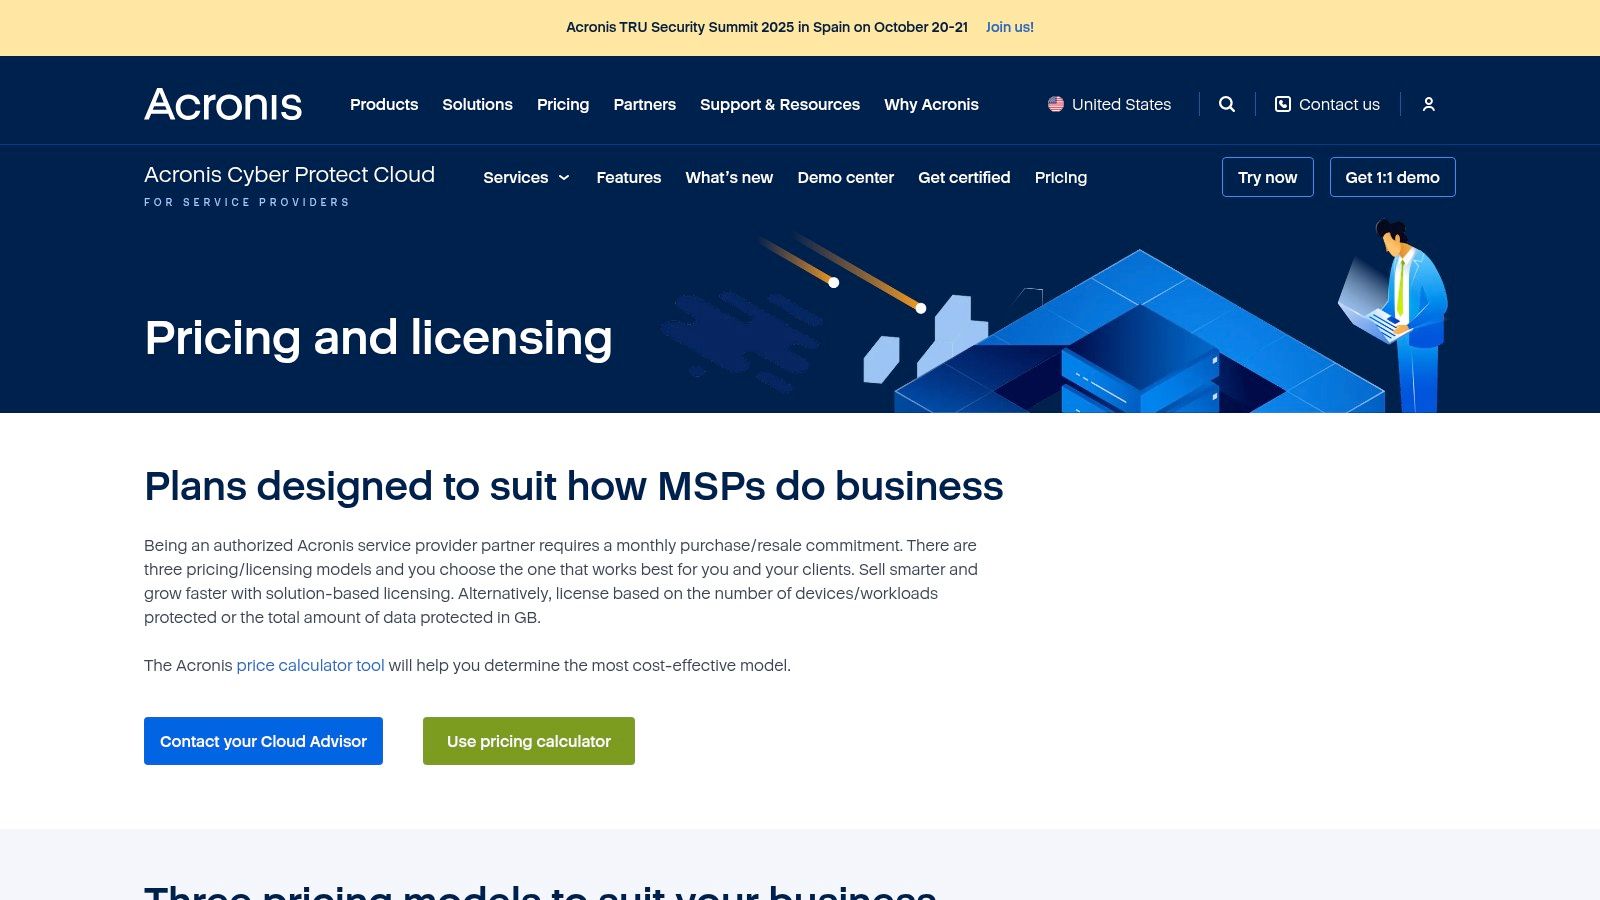Open the user account icon
1600x900 pixels.
coord(1429,104)
